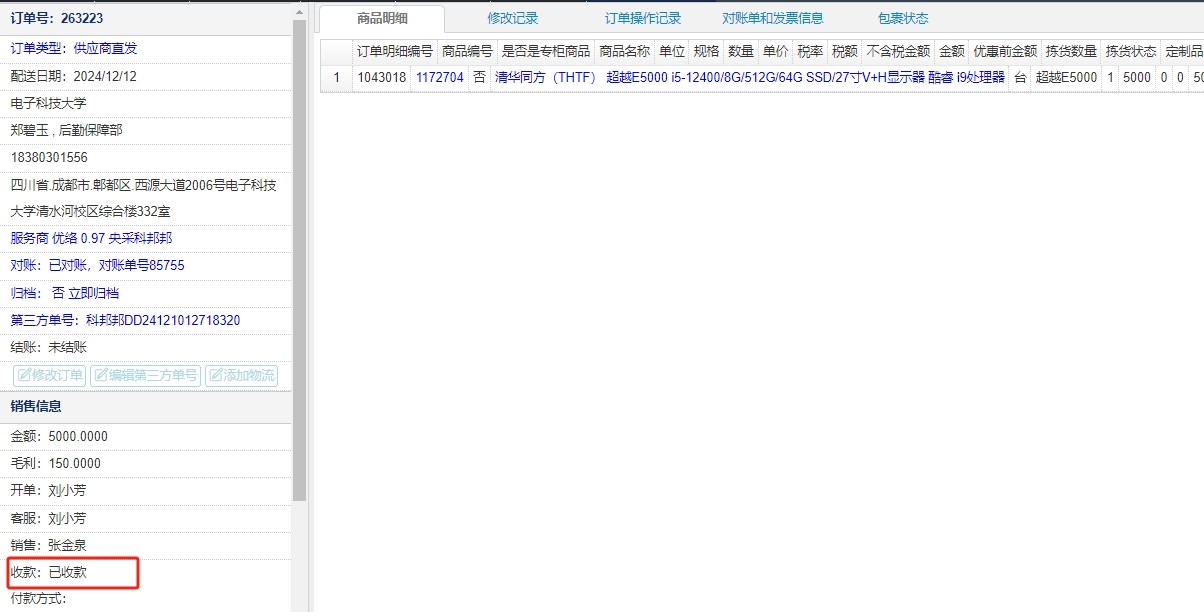1204x612 pixels.
Task: Click the 付款方式 row
Action: (146, 599)
